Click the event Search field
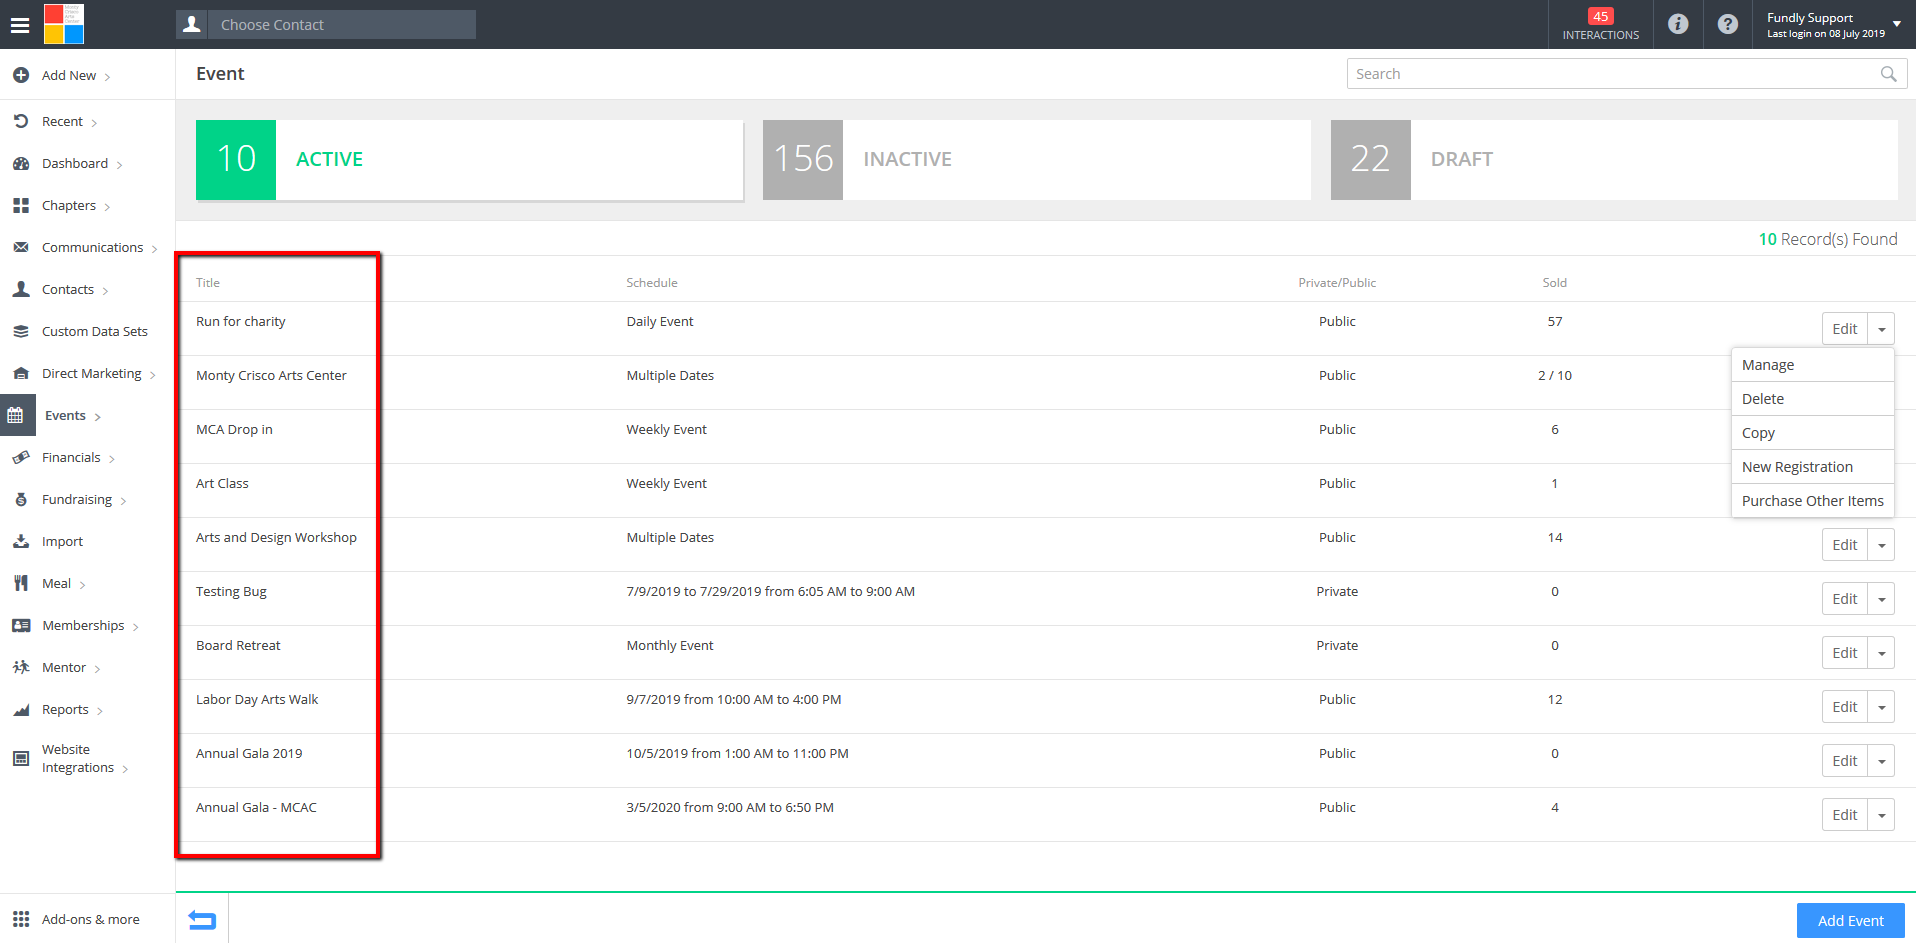Image resolution: width=1916 pixels, height=943 pixels. pyautogui.click(x=1626, y=74)
